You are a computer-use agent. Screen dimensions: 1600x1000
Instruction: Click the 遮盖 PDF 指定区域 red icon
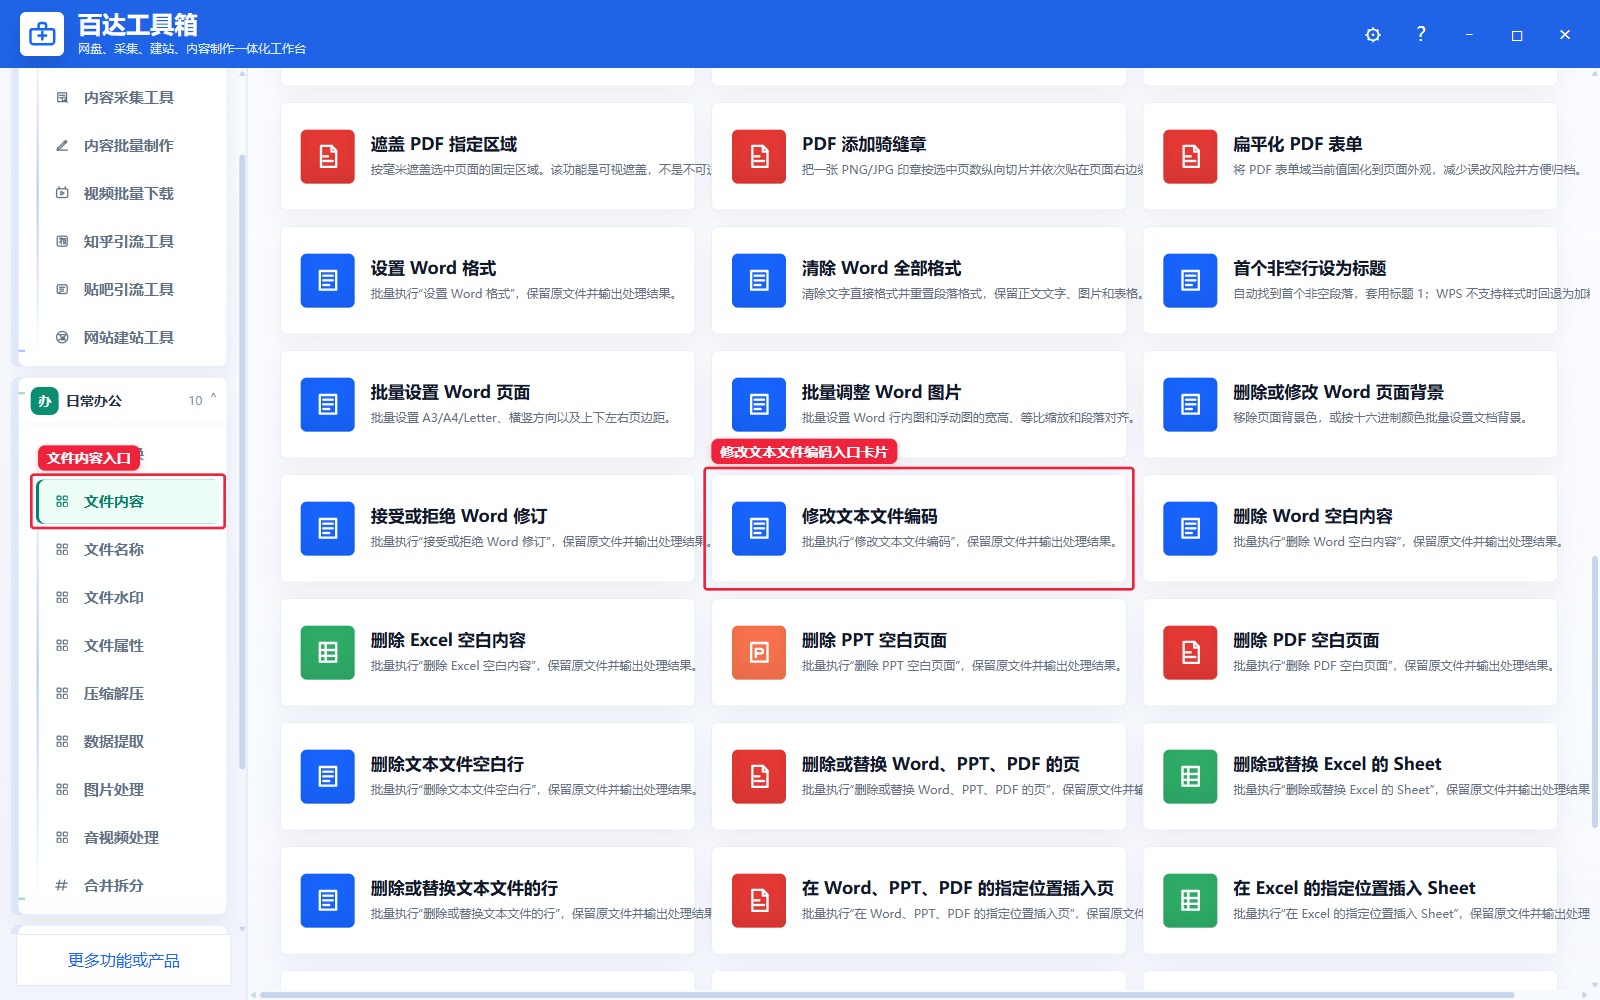[x=328, y=157]
